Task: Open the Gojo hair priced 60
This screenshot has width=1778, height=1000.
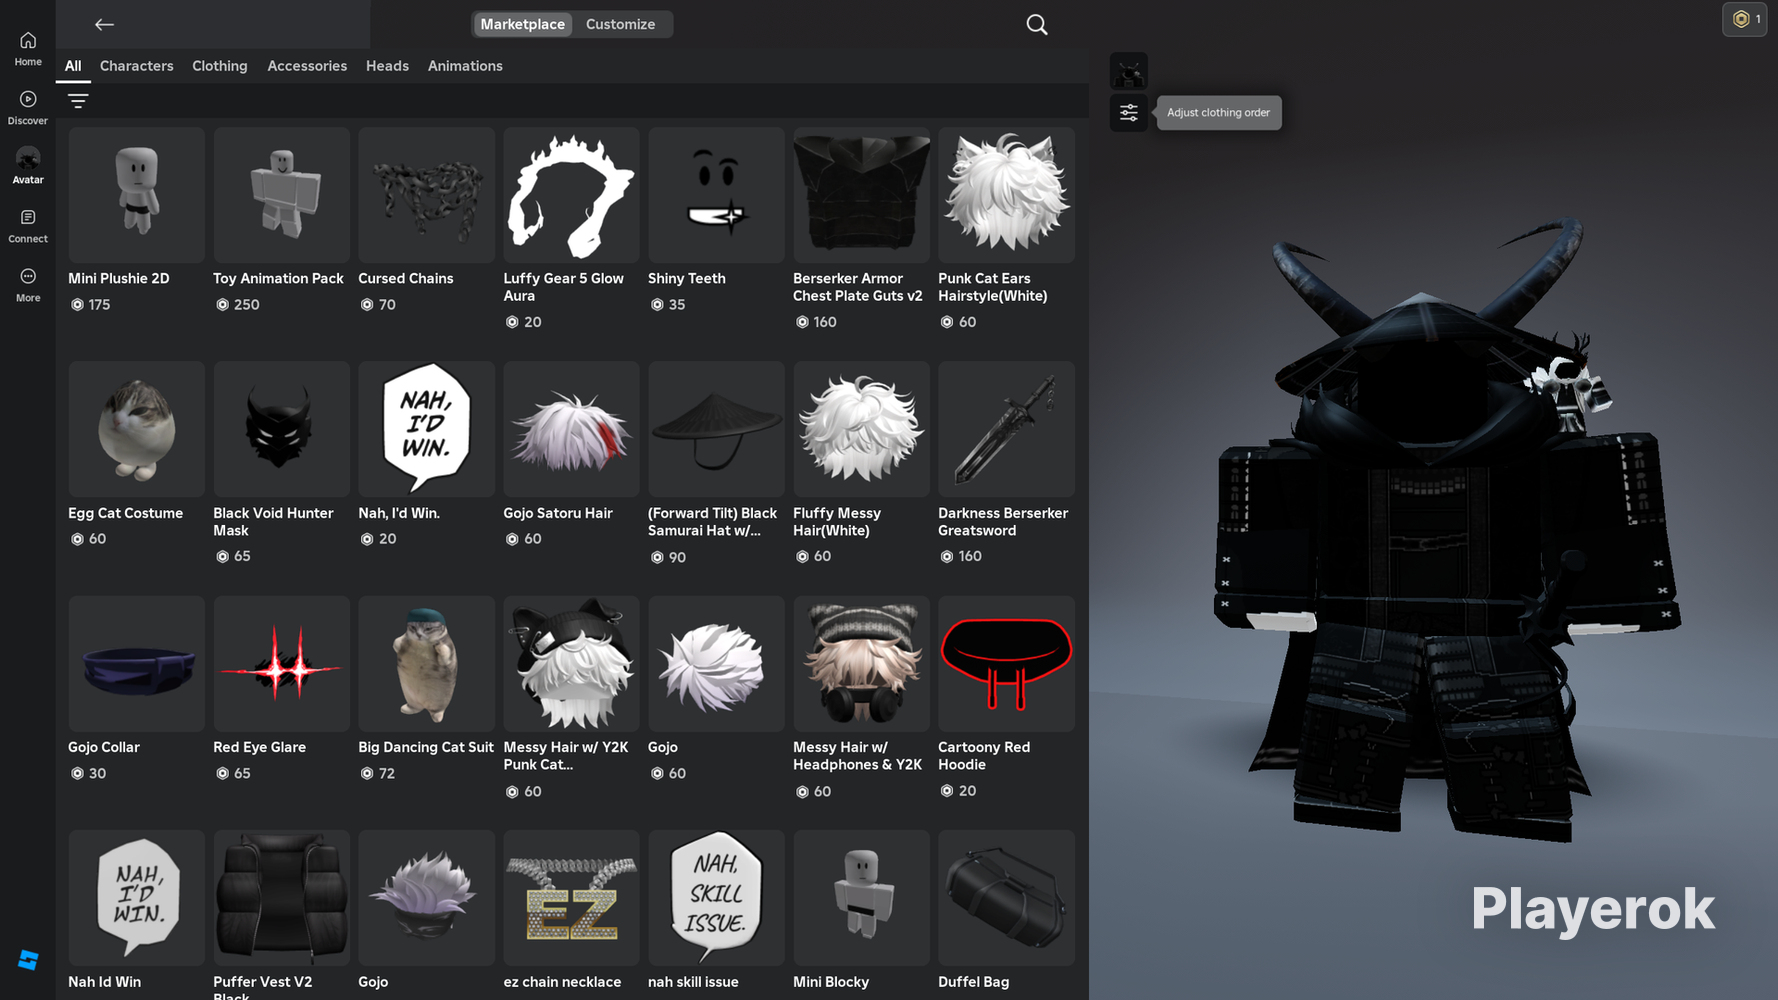Action: [x=716, y=664]
